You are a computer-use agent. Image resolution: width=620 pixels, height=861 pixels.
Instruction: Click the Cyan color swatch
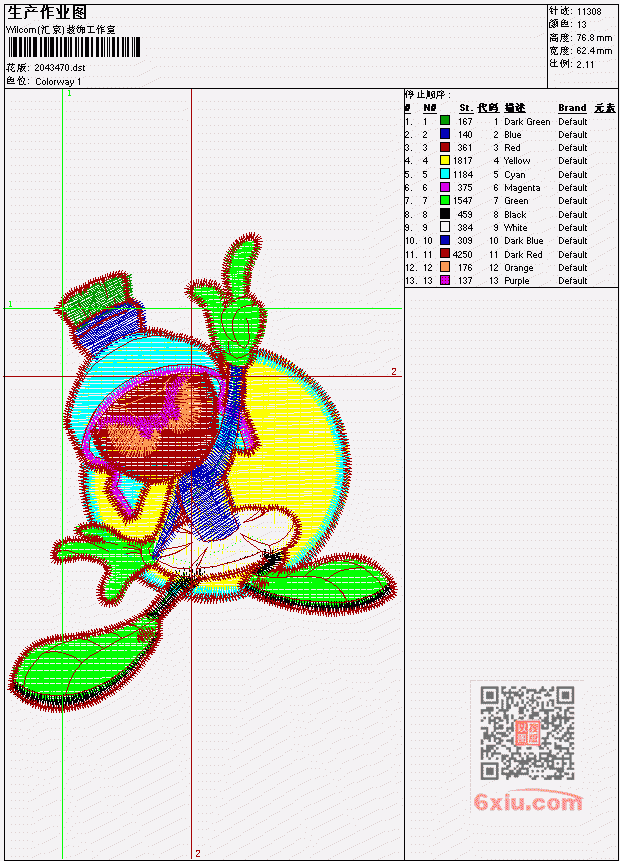445,174
